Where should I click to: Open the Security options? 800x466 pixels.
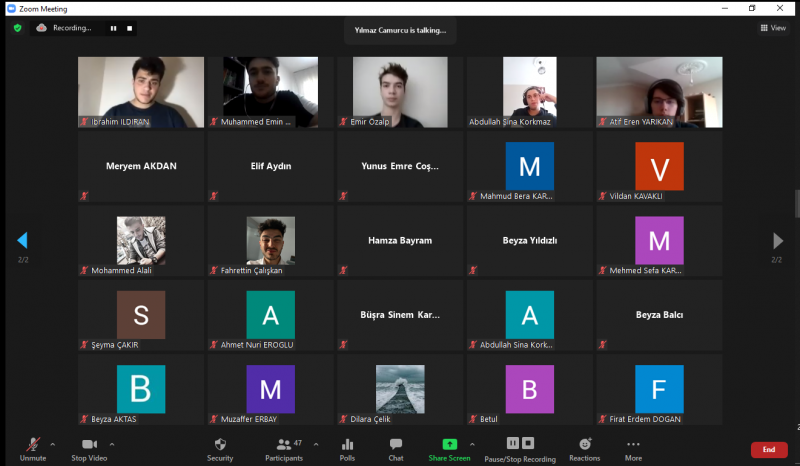click(220, 447)
